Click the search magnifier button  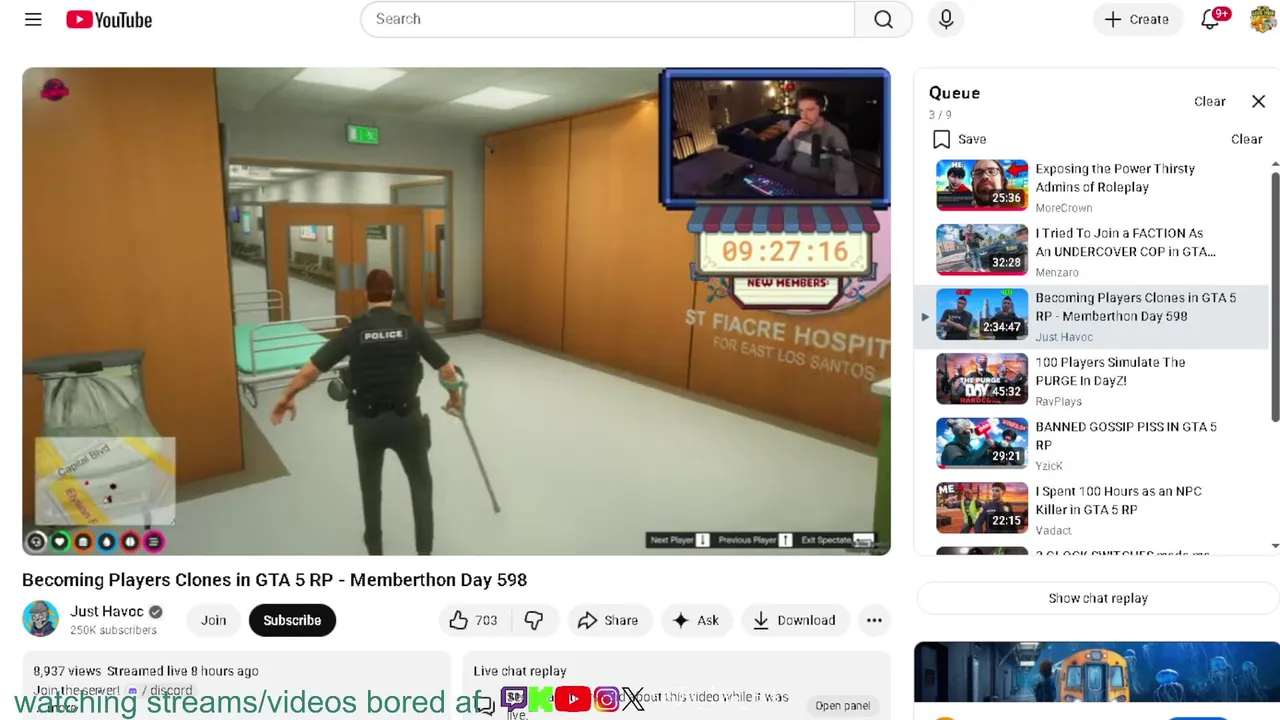pyautogui.click(x=883, y=19)
